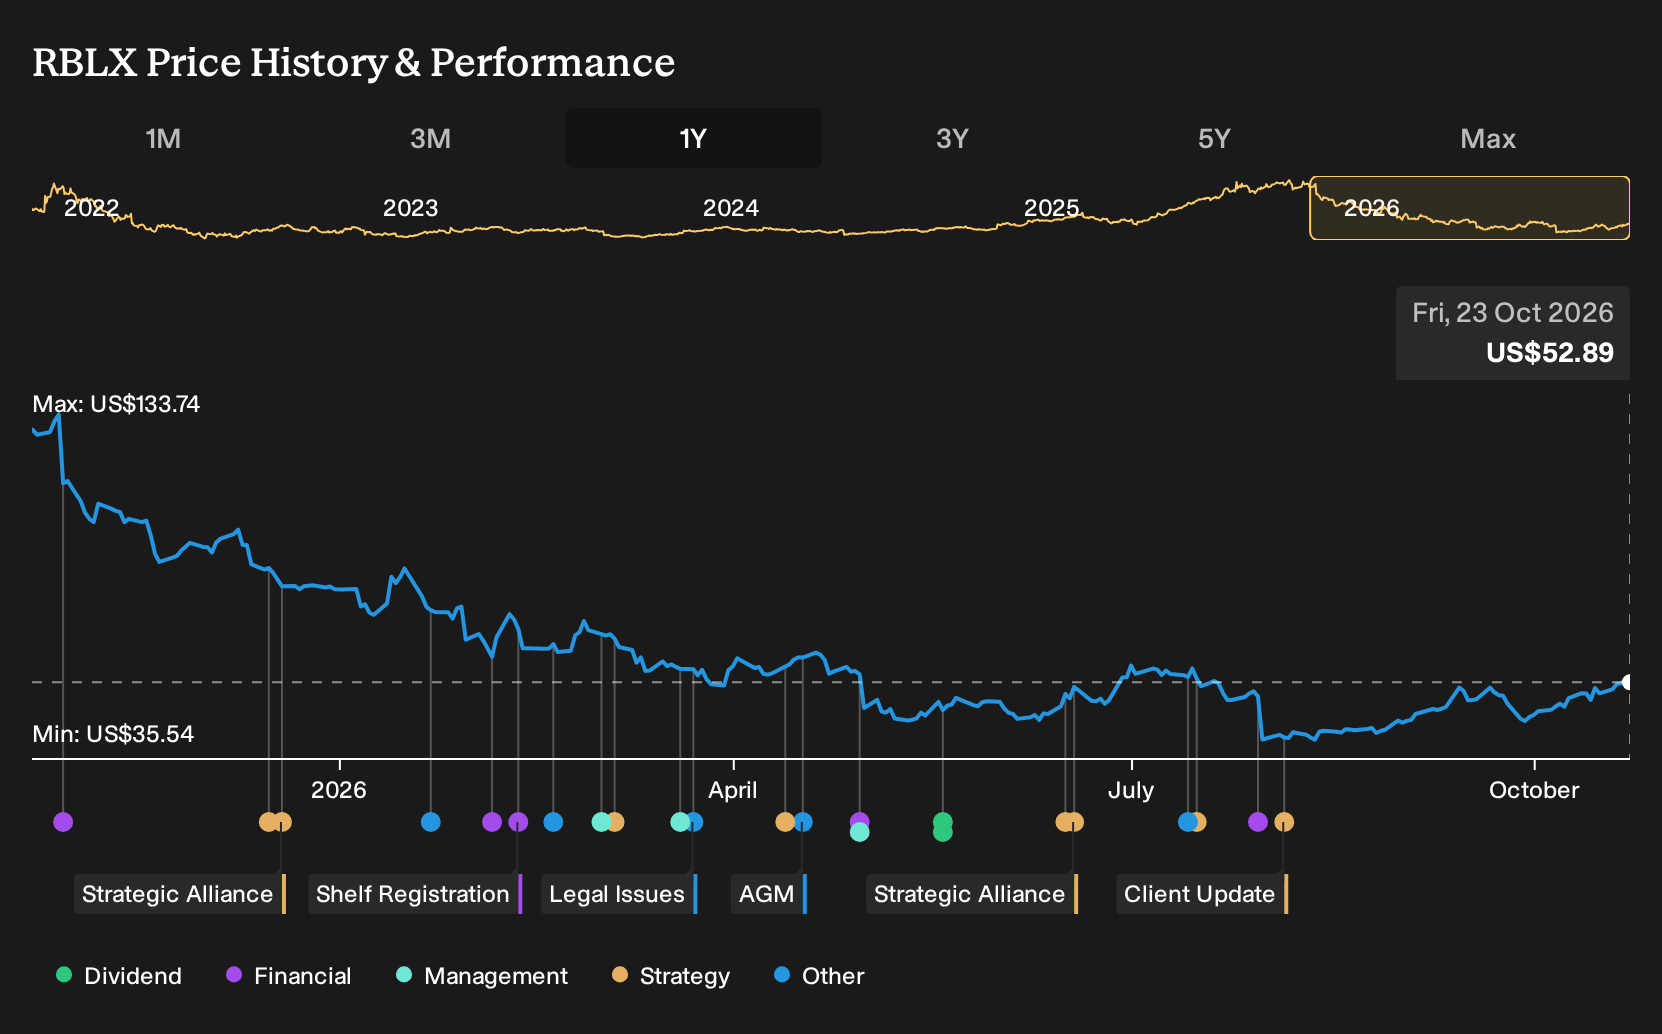This screenshot has width=1662, height=1034.
Task: Switch to the 5Y time range tab
Action: tap(1214, 139)
